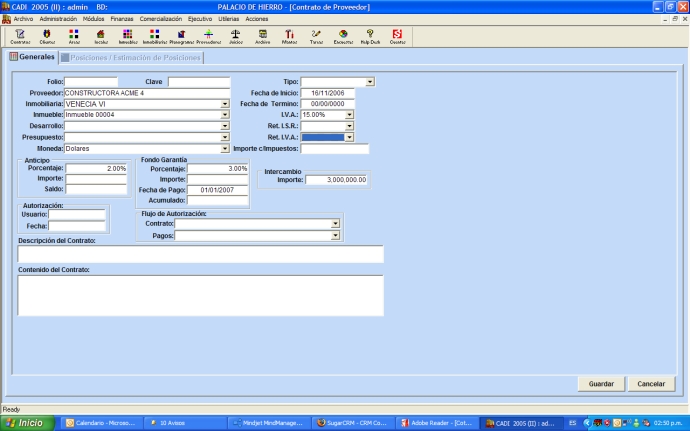Click the Archivo toolbar icon
Image resolution: width=690 pixels, height=431 pixels.
click(262, 36)
